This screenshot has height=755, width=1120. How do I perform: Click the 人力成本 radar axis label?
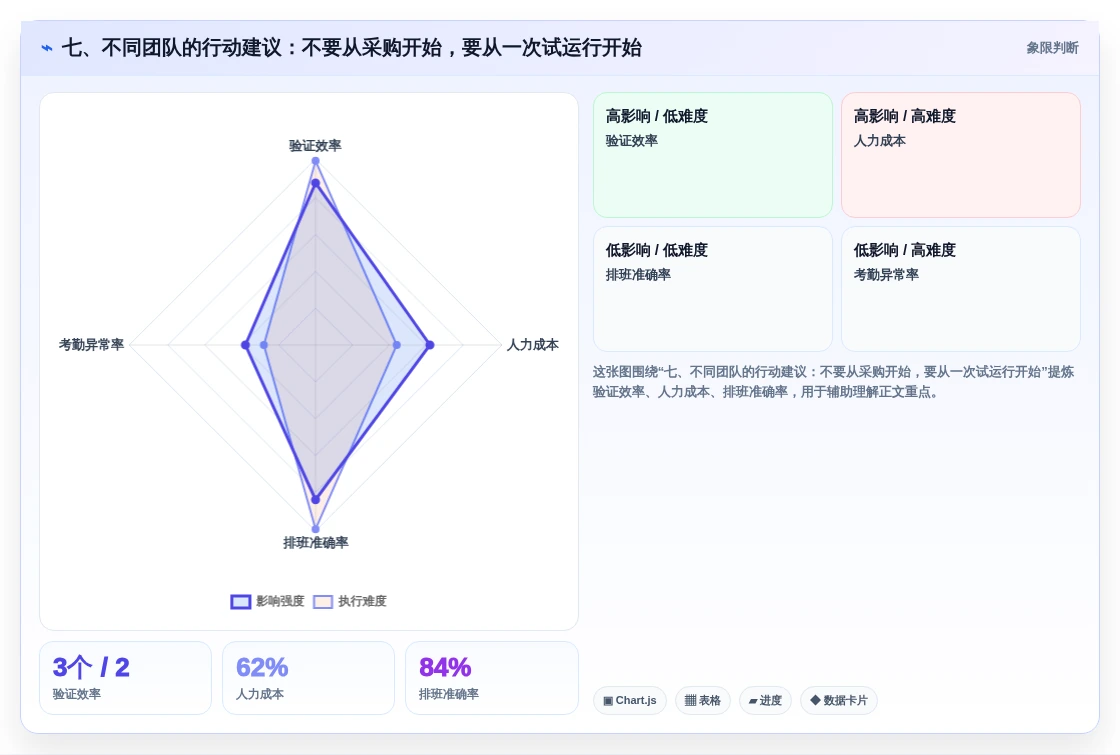click(x=532, y=345)
